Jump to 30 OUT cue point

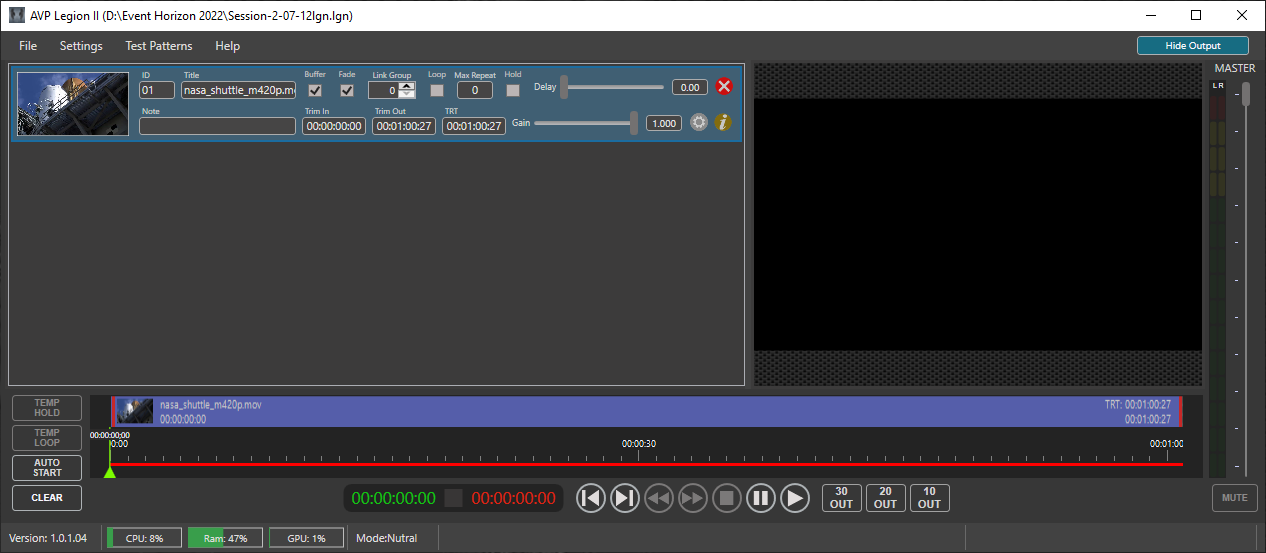[x=841, y=498]
